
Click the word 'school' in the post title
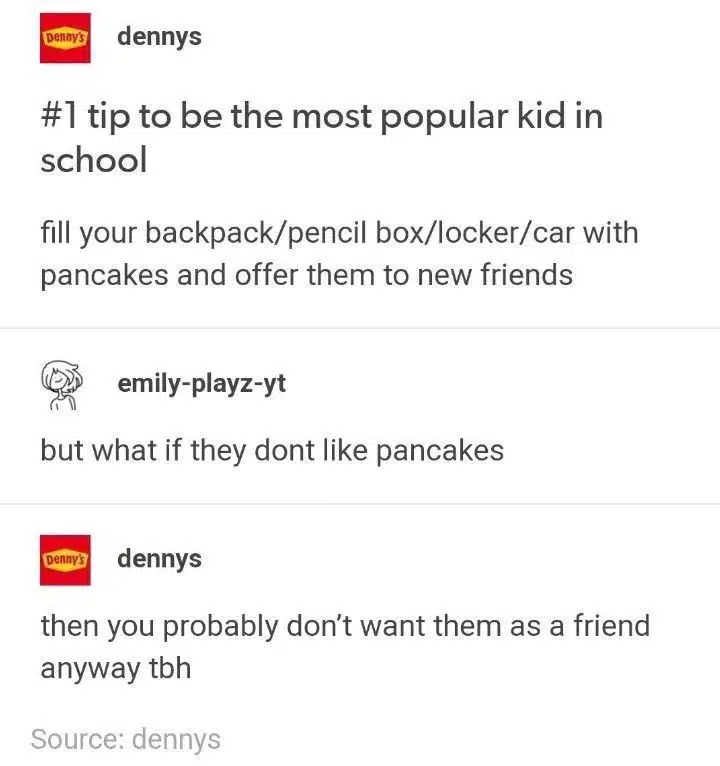94,159
